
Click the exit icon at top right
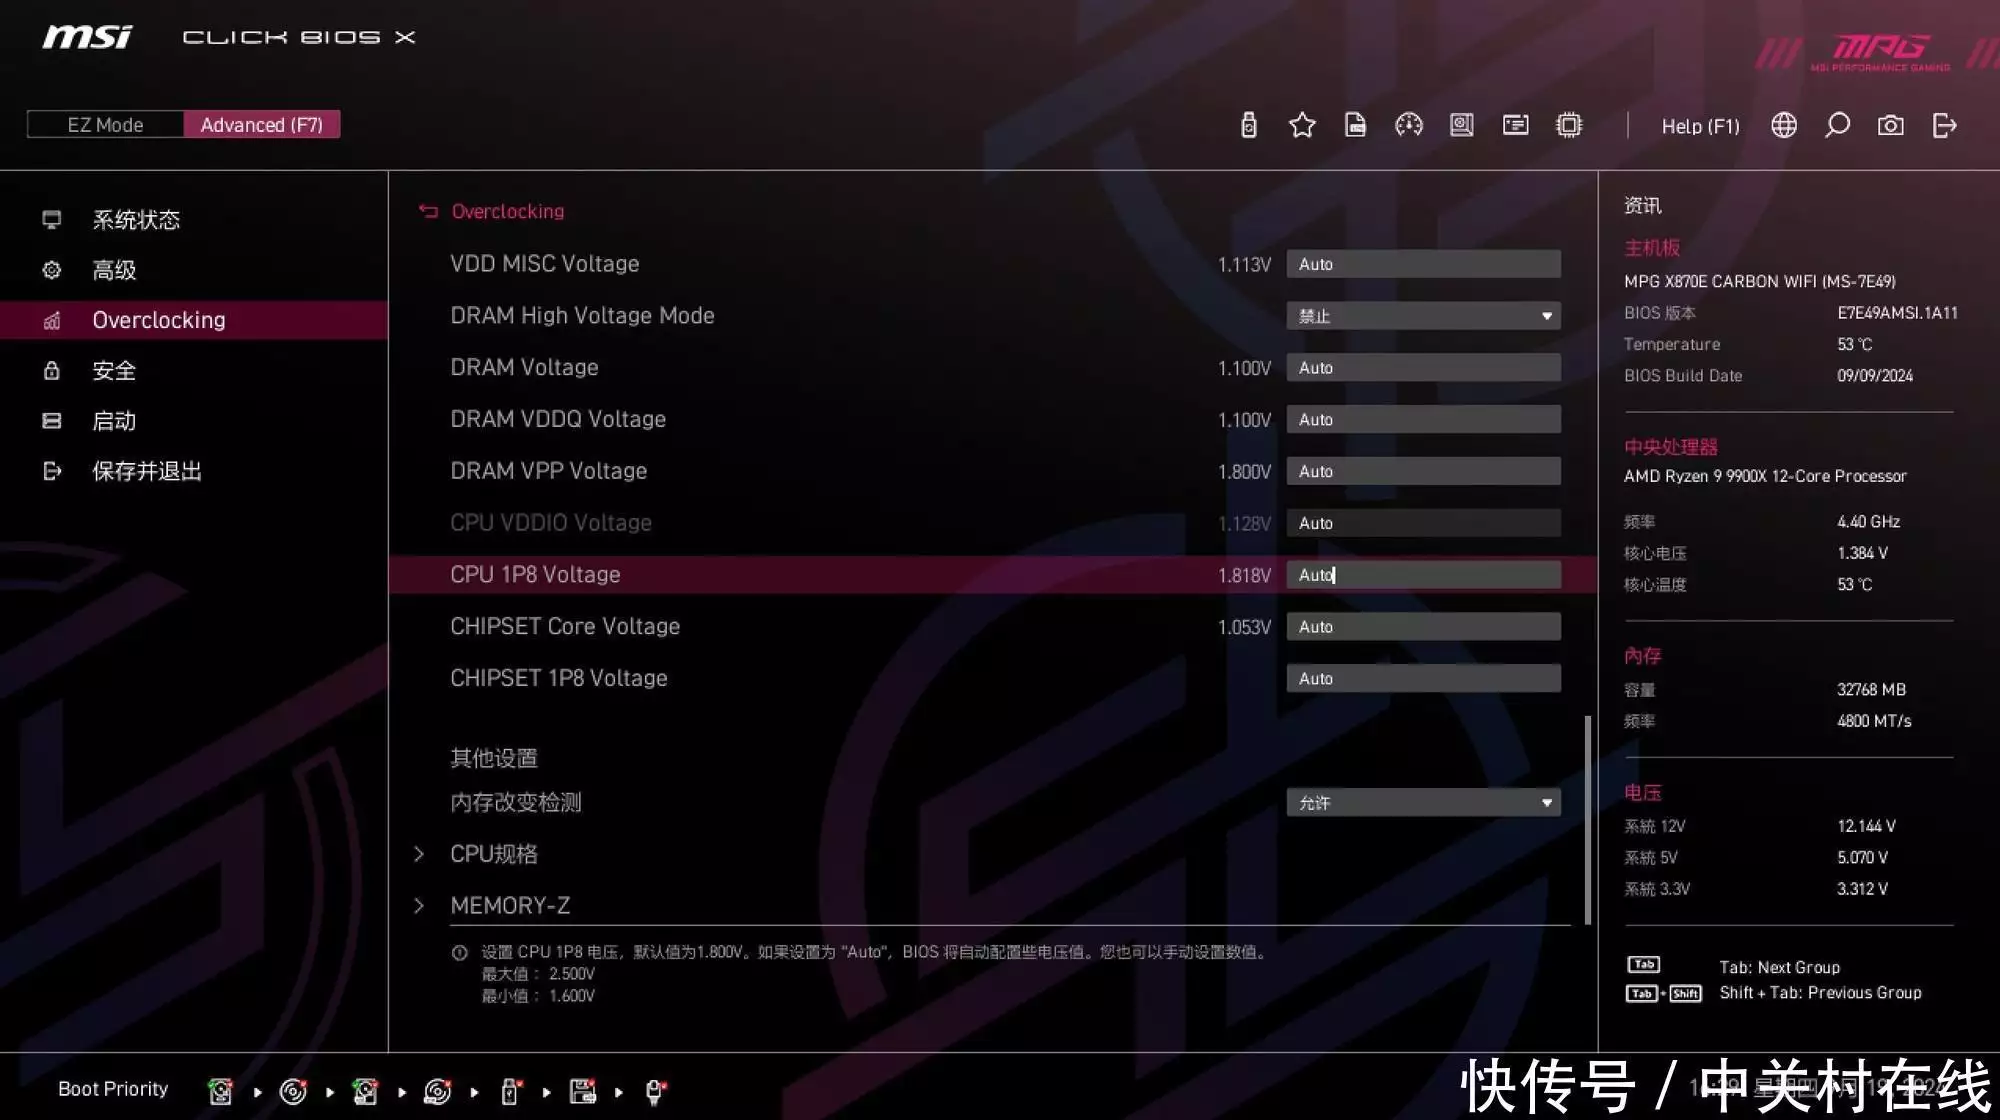pyautogui.click(x=1944, y=125)
